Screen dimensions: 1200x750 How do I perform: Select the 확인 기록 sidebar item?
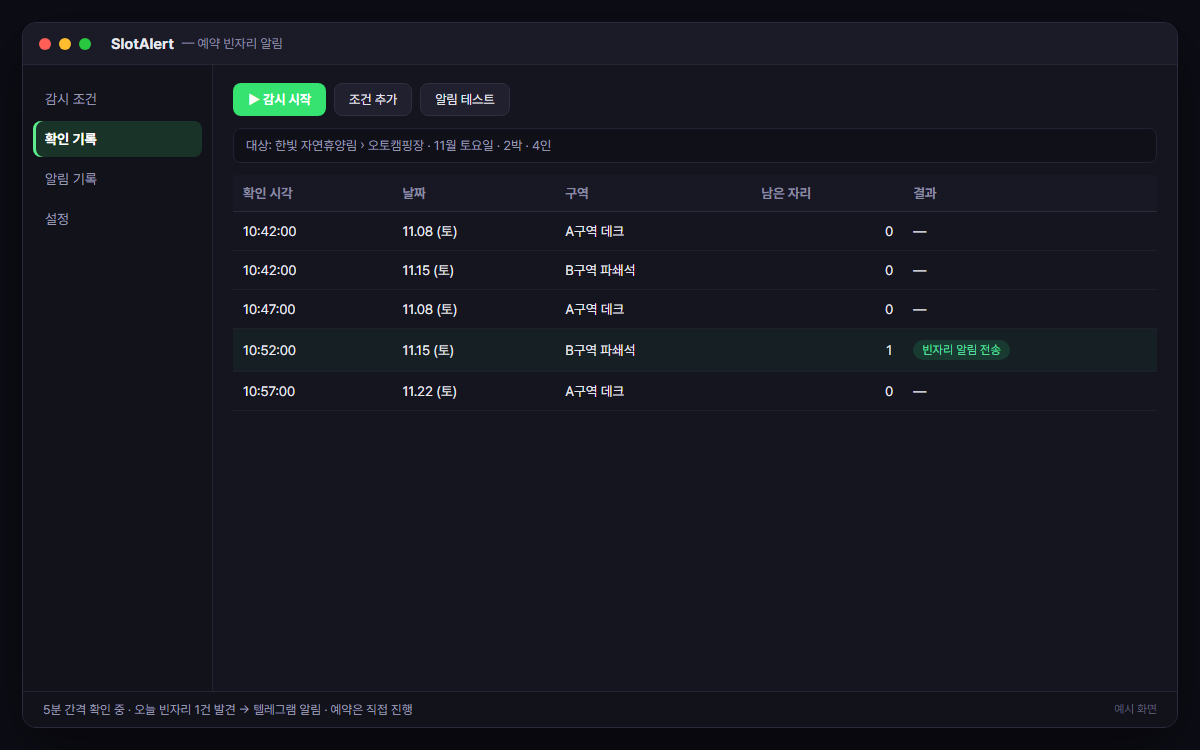tap(117, 139)
